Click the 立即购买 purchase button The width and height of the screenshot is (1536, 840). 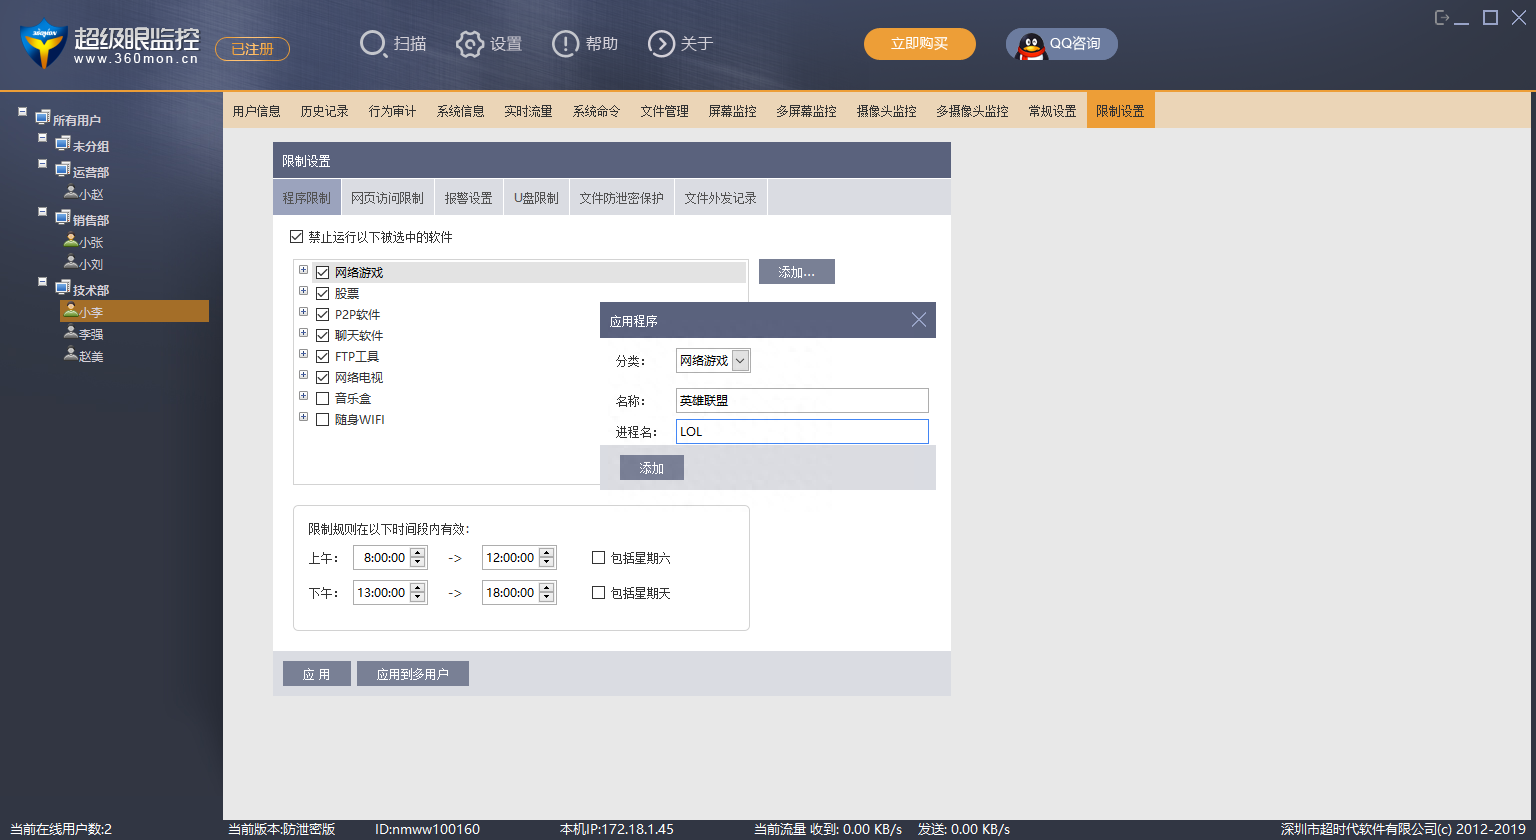(x=919, y=43)
